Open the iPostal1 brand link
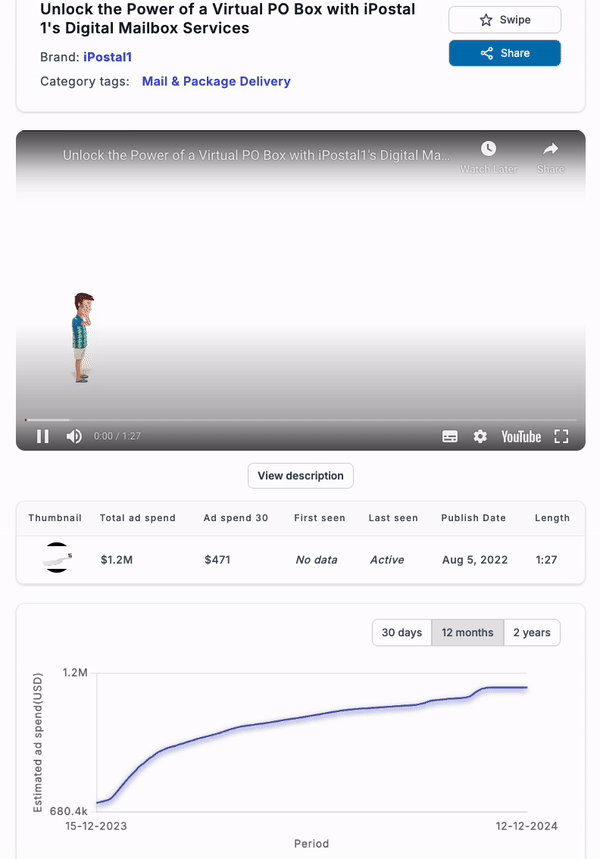Image resolution: width=600 pixels, height=859 pixels. tap(107, 57)
